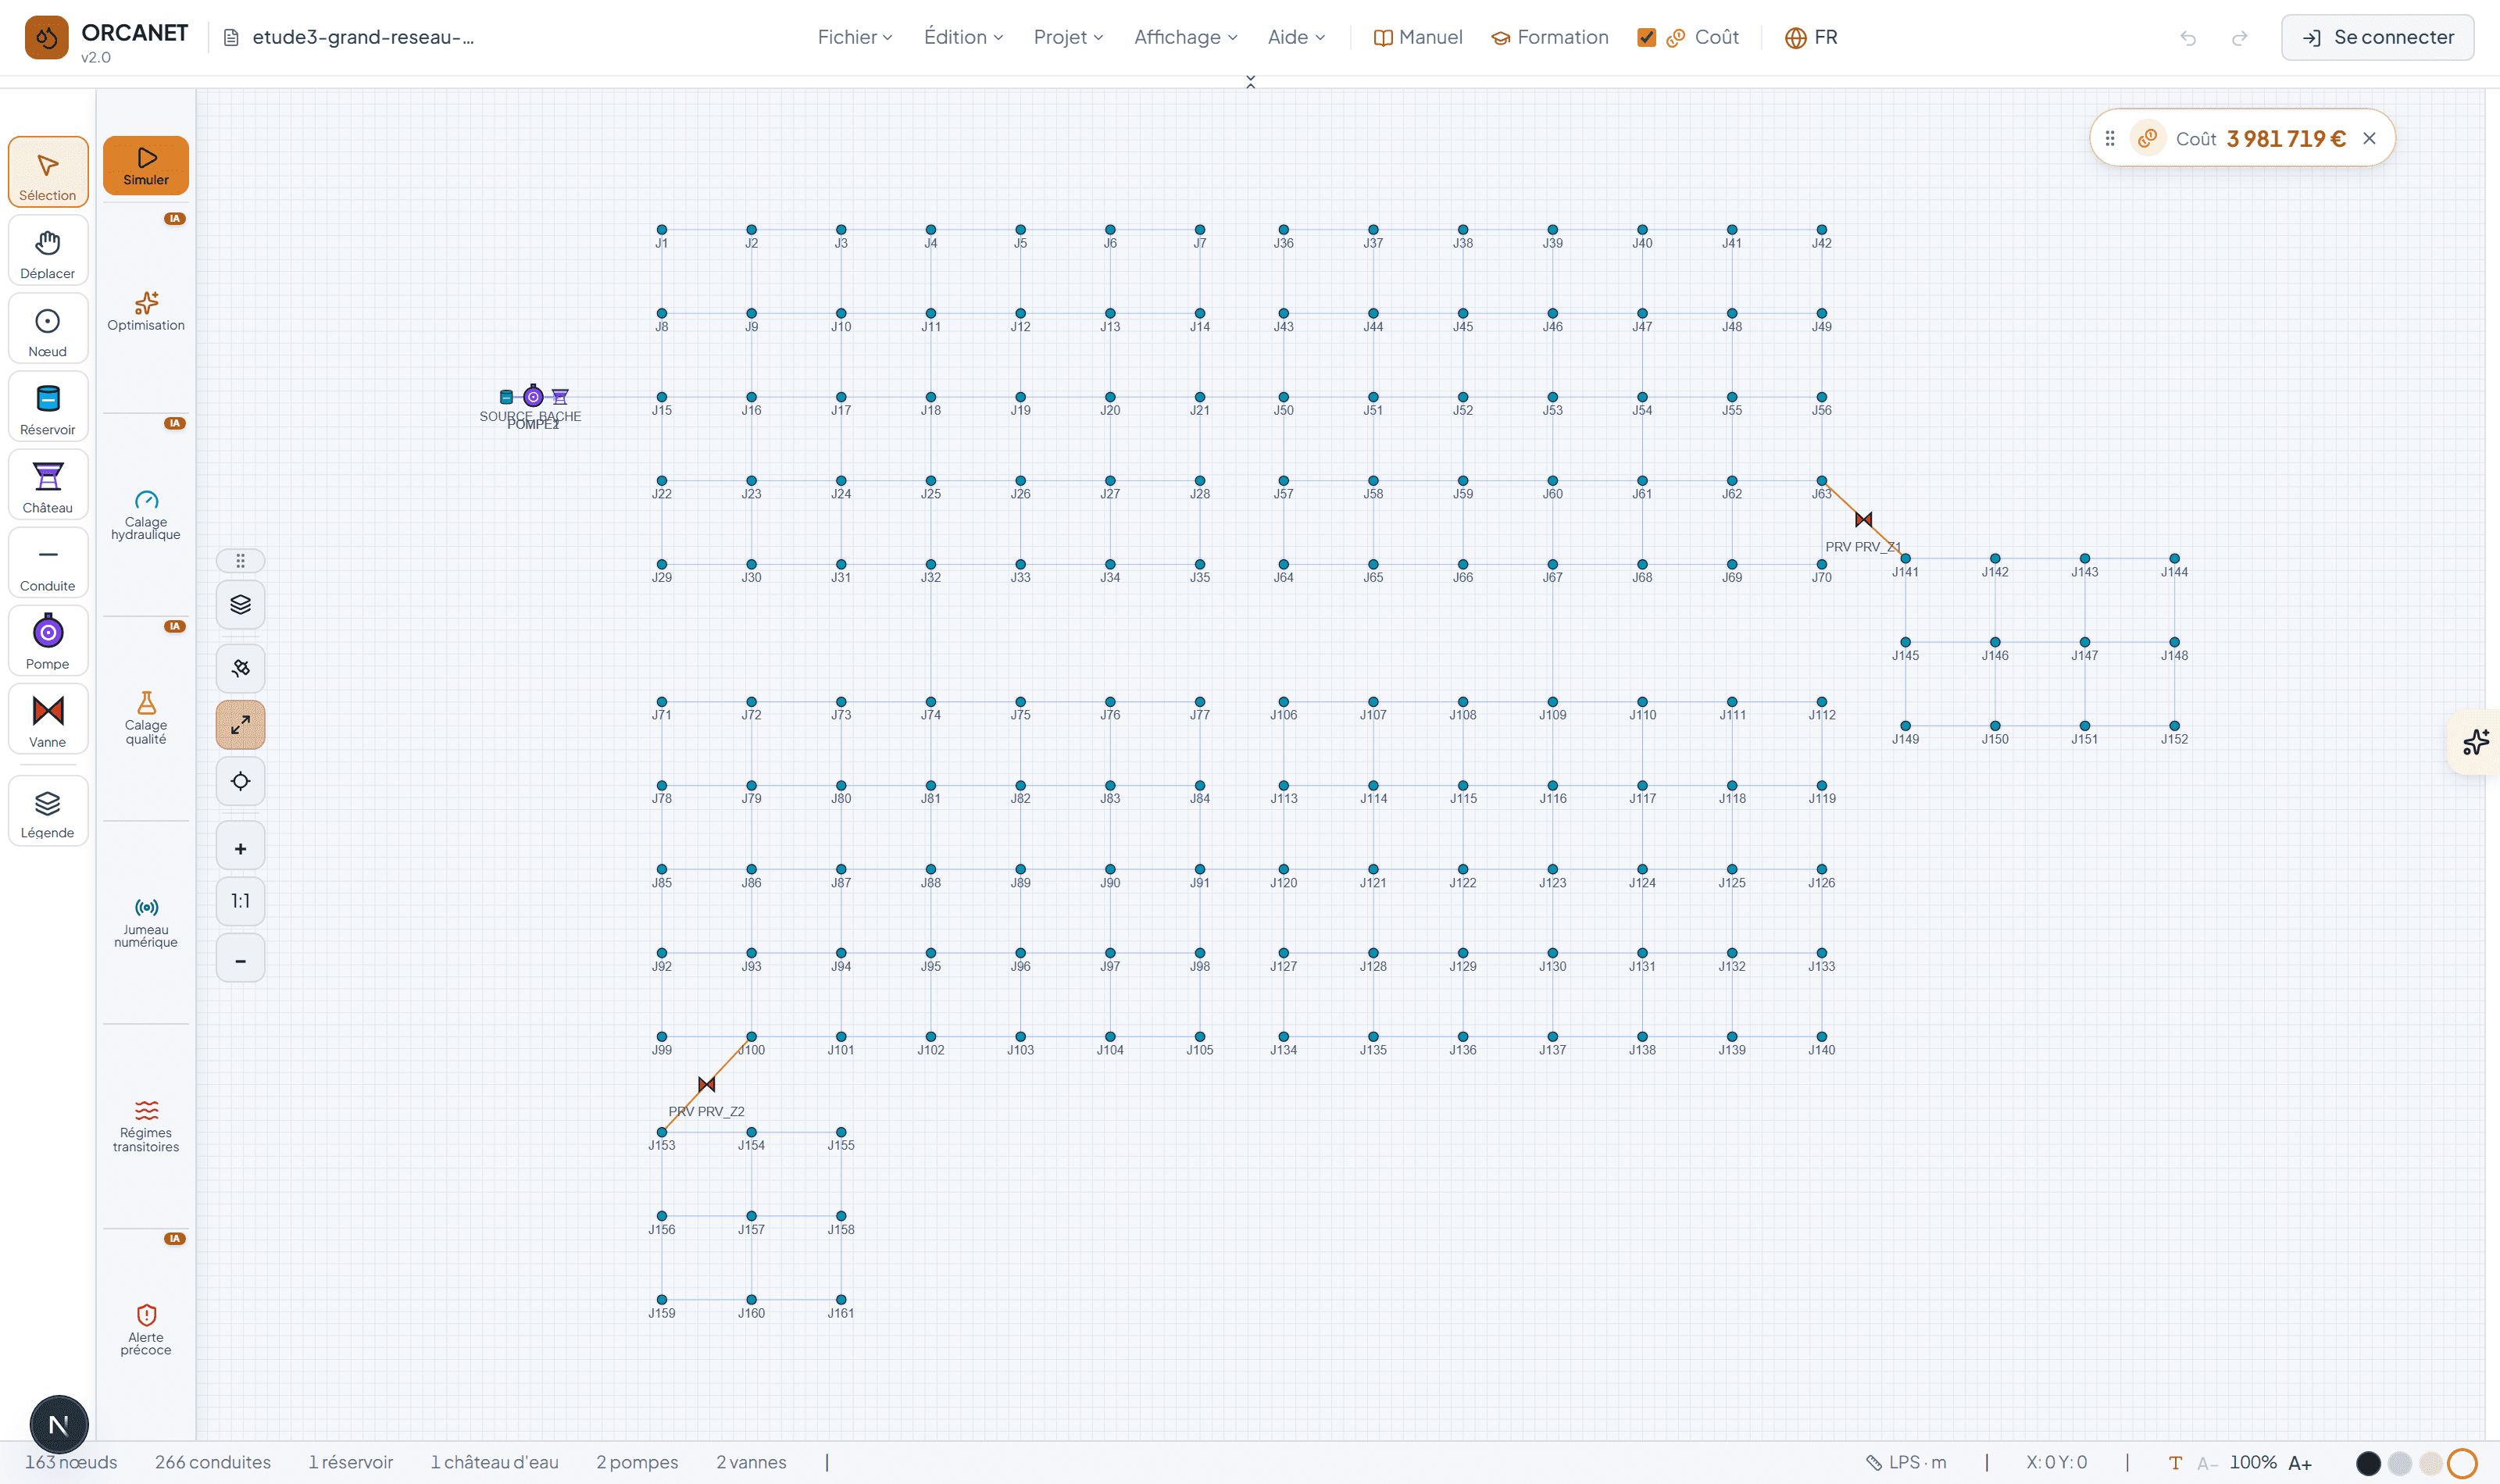Screen dimensions: 2500x1484
Task: Open the AI assistant sparkle side tab
Action: point(2476,742)
